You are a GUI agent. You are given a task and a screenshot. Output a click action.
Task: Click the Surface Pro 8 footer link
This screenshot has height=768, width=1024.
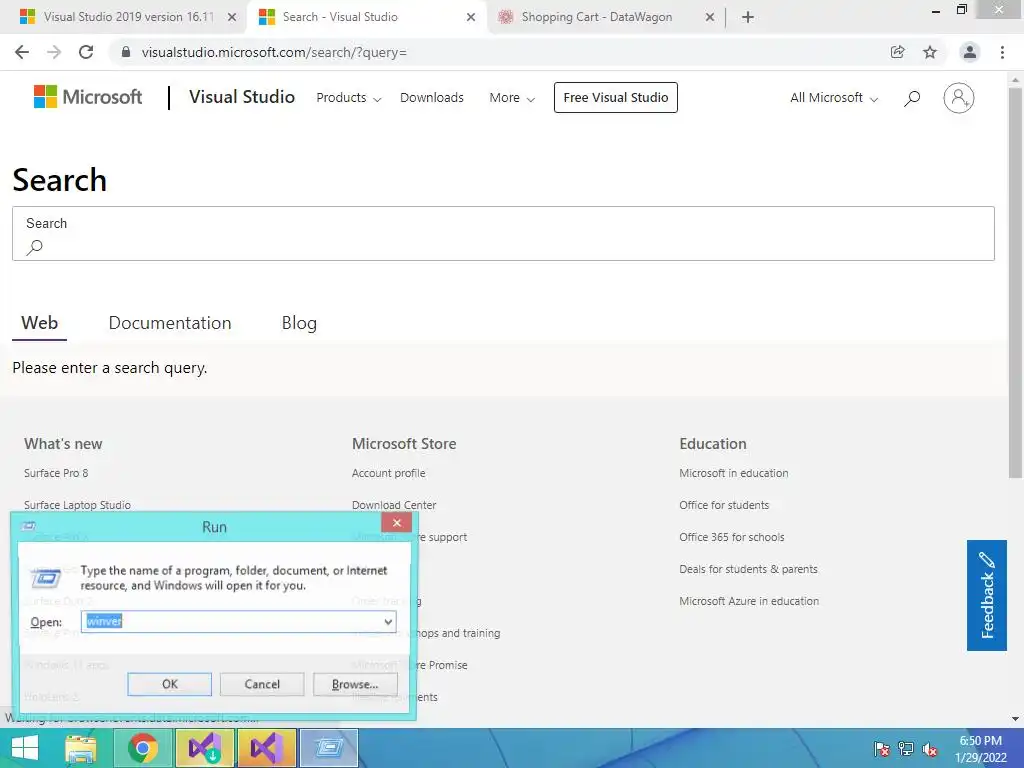pos(56,473)
